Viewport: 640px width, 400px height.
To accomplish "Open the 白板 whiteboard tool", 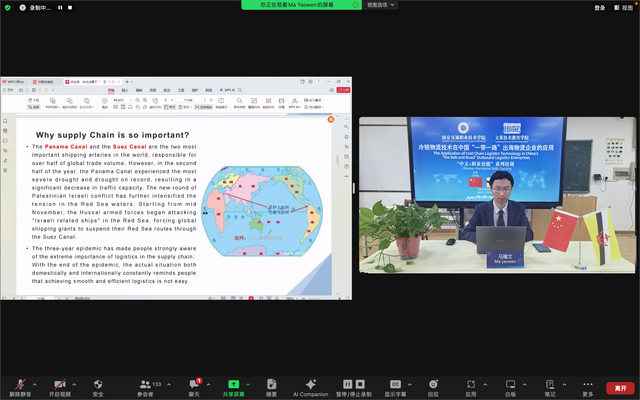I will click(x=510, y=386).
